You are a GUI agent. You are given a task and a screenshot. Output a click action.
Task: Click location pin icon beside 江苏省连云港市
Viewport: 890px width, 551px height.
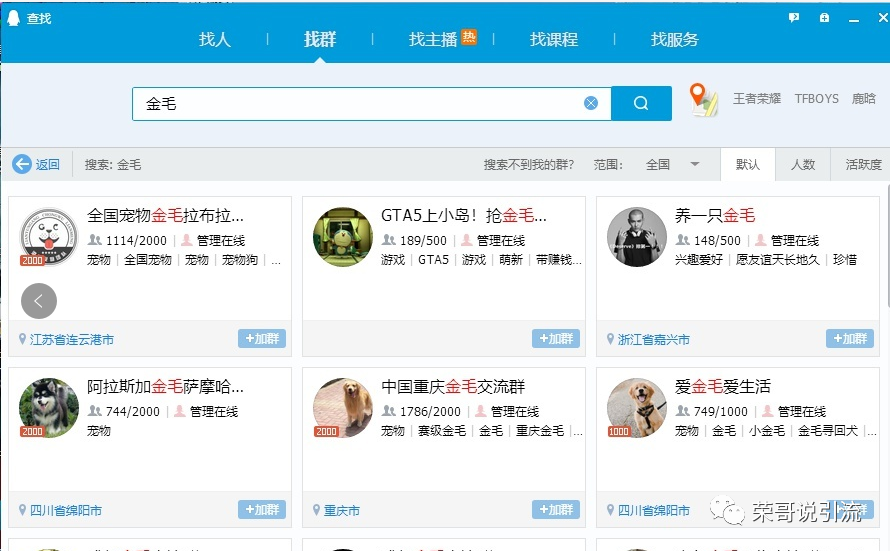[22, 339]
